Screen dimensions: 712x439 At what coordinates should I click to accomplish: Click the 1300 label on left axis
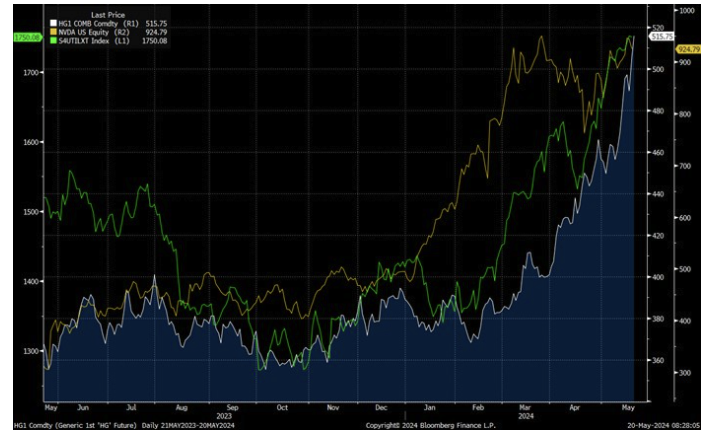(x=30, y=351)
